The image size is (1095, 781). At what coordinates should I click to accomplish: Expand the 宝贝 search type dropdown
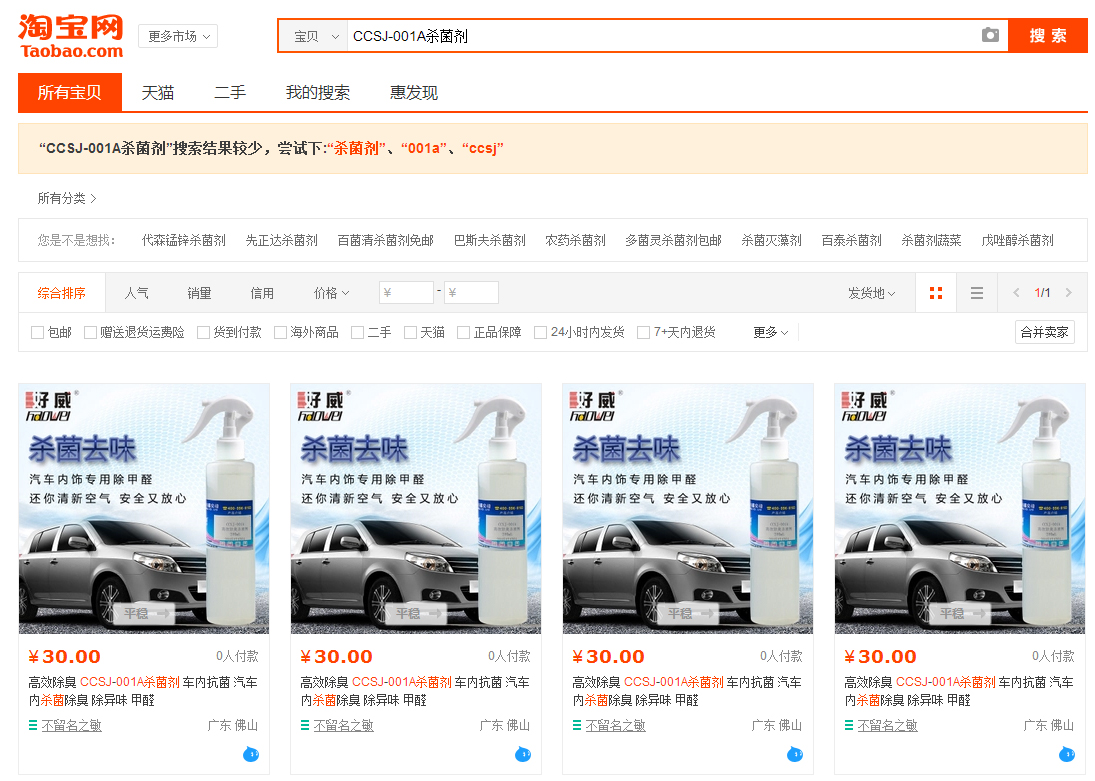[314, 36]
